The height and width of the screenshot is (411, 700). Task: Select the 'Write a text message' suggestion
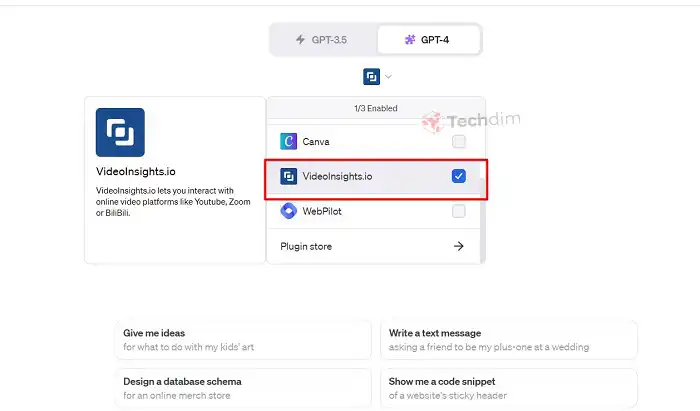[508, 340]
